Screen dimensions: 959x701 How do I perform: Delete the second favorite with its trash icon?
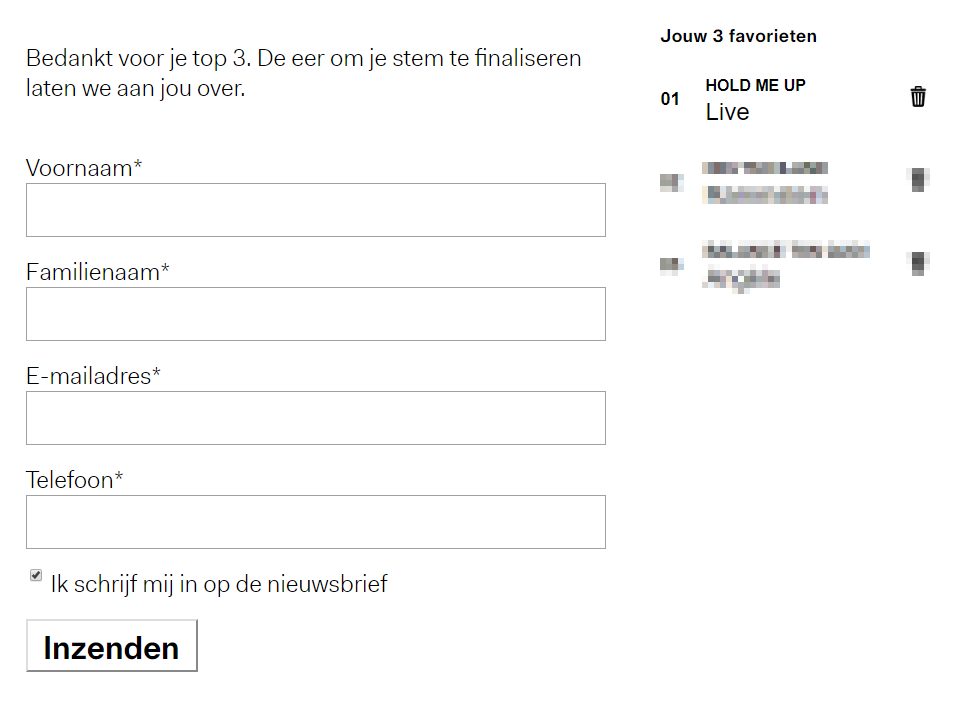coord(917,178)
